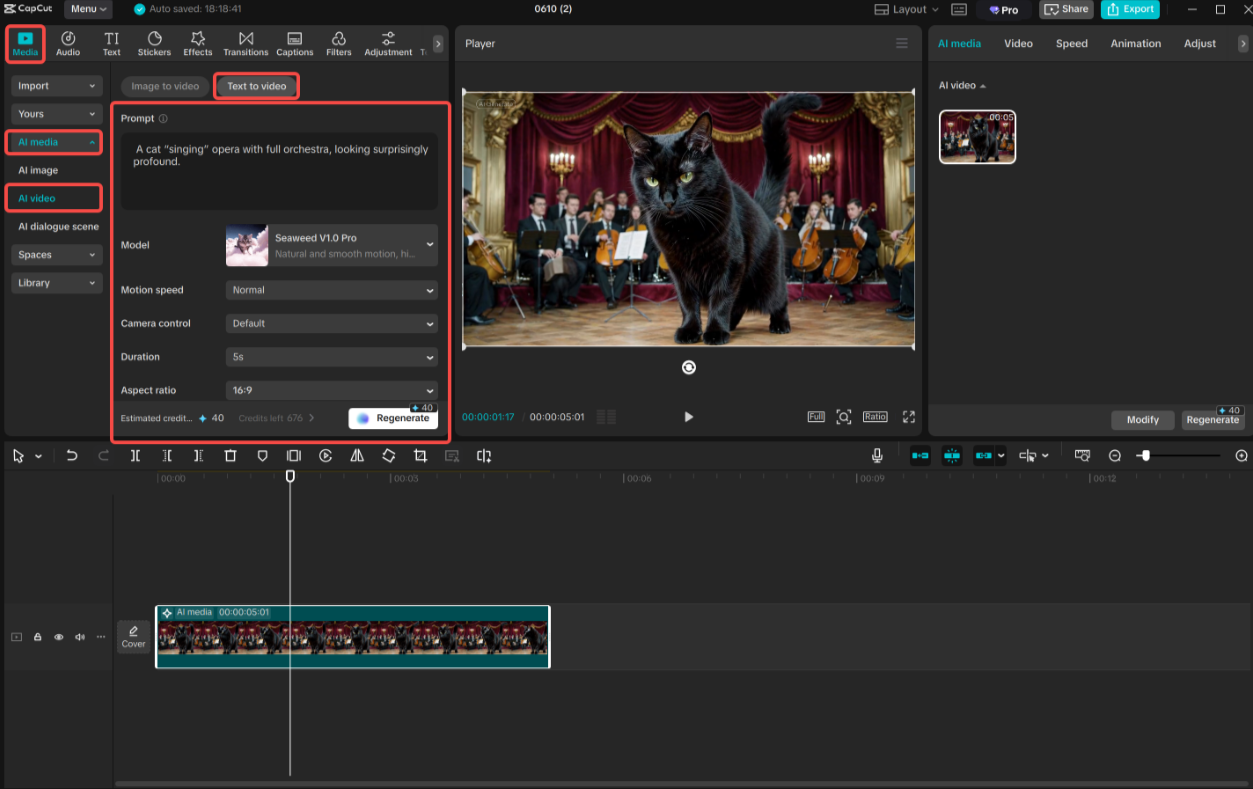
Task: Click the Modify button
Action: point(1143,420)
